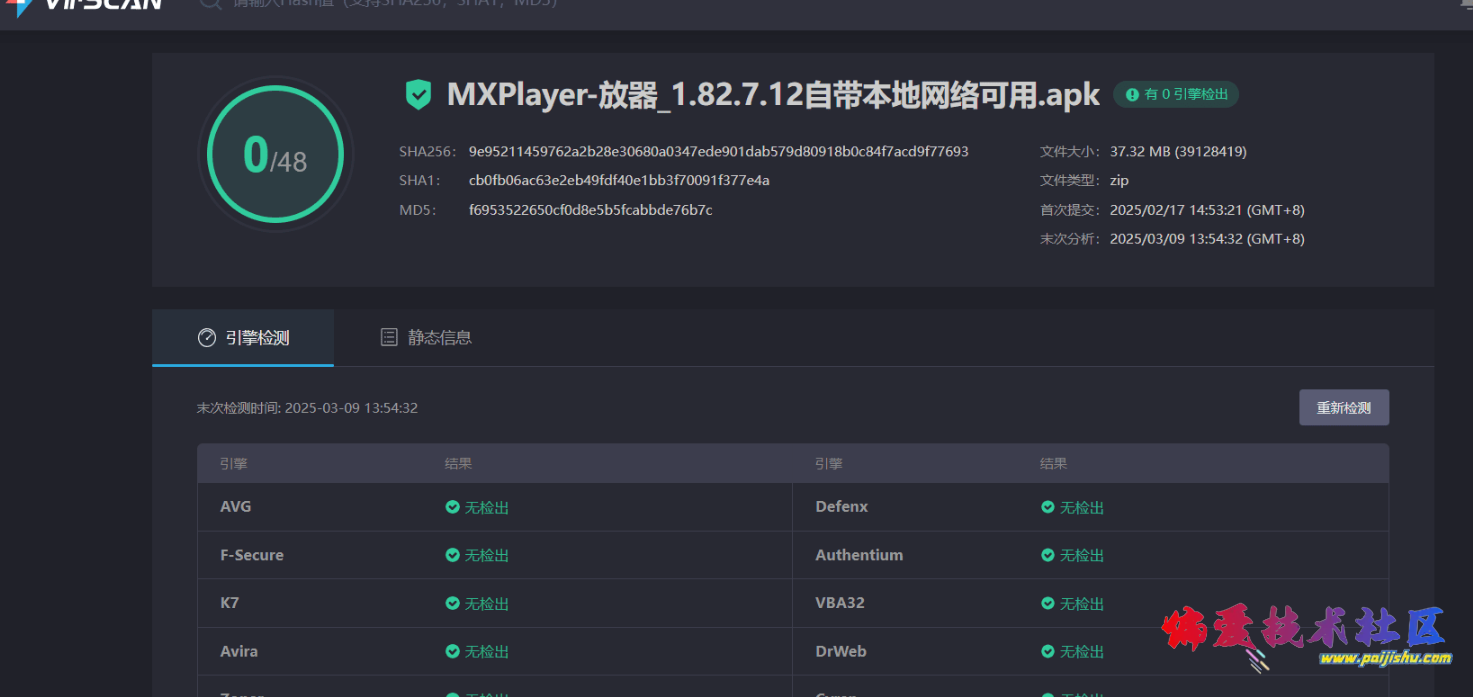This screenshot has width=1473, height=697.
Task: Switch to the 引擎检测 tab
Action: click(x=243, y=338)
